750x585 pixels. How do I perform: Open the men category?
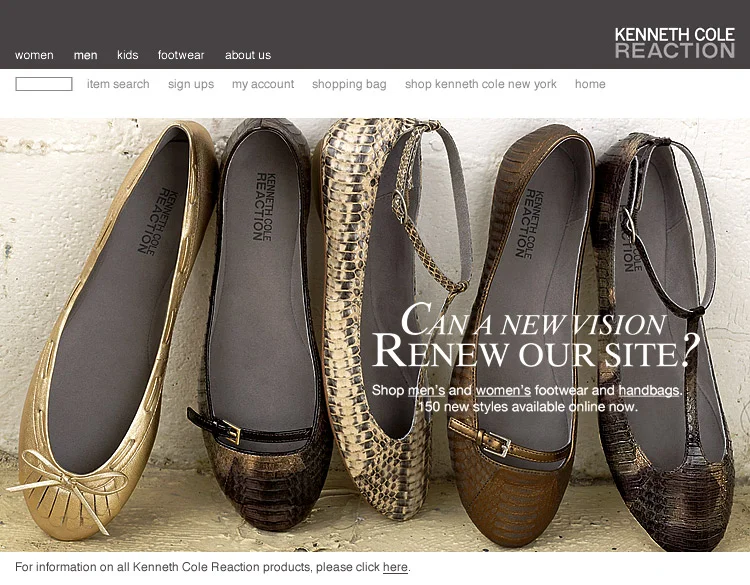86,55
